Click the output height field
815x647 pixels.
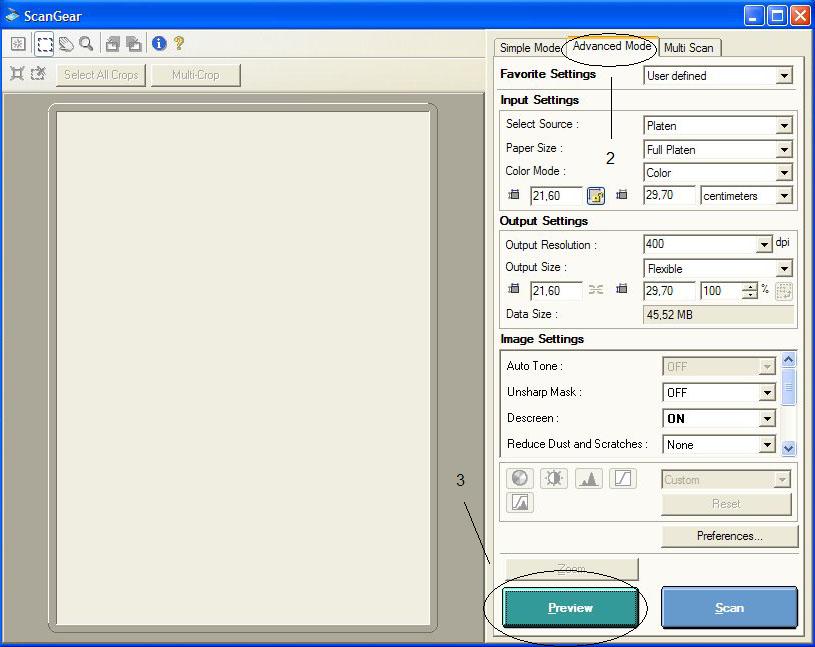point(669,291)
